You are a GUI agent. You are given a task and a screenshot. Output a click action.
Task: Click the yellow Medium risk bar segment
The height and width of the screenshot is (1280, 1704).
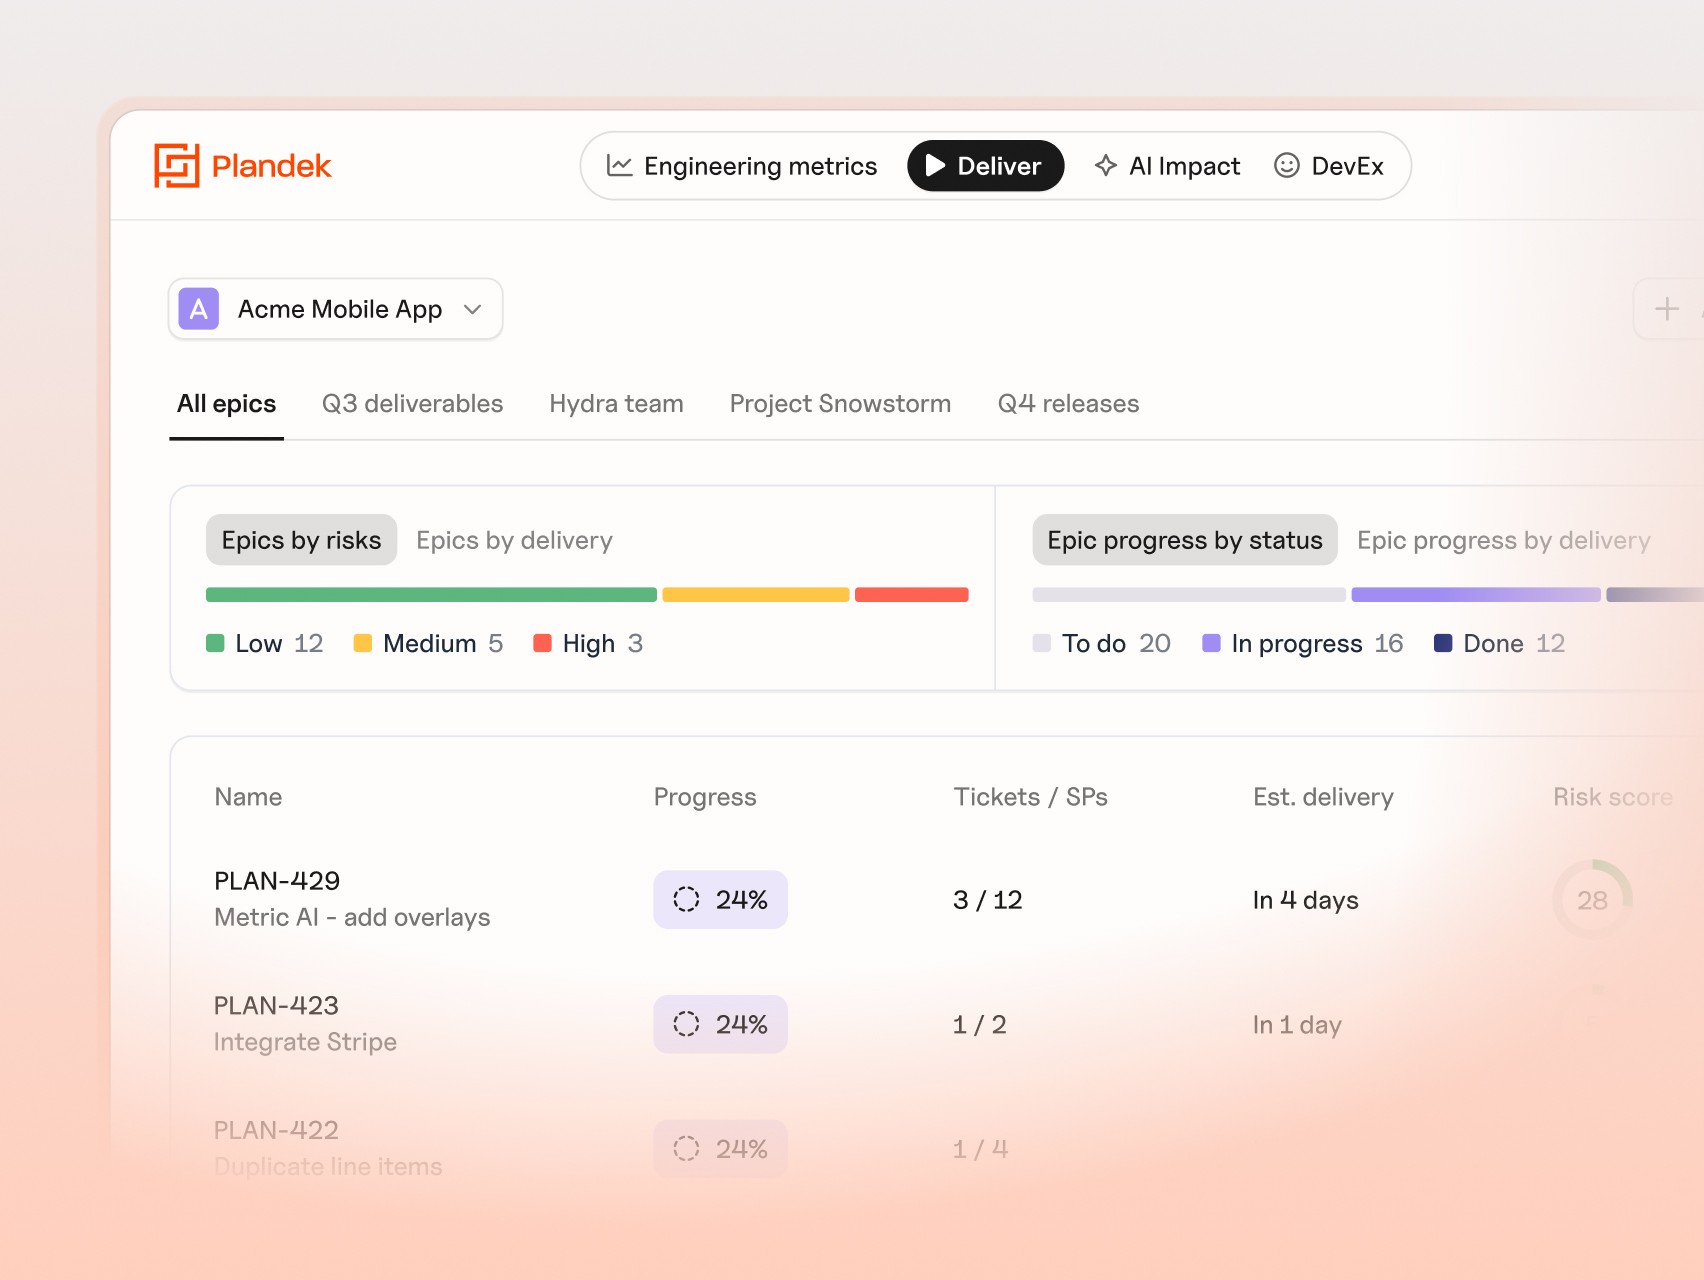(x=756, y=594)
